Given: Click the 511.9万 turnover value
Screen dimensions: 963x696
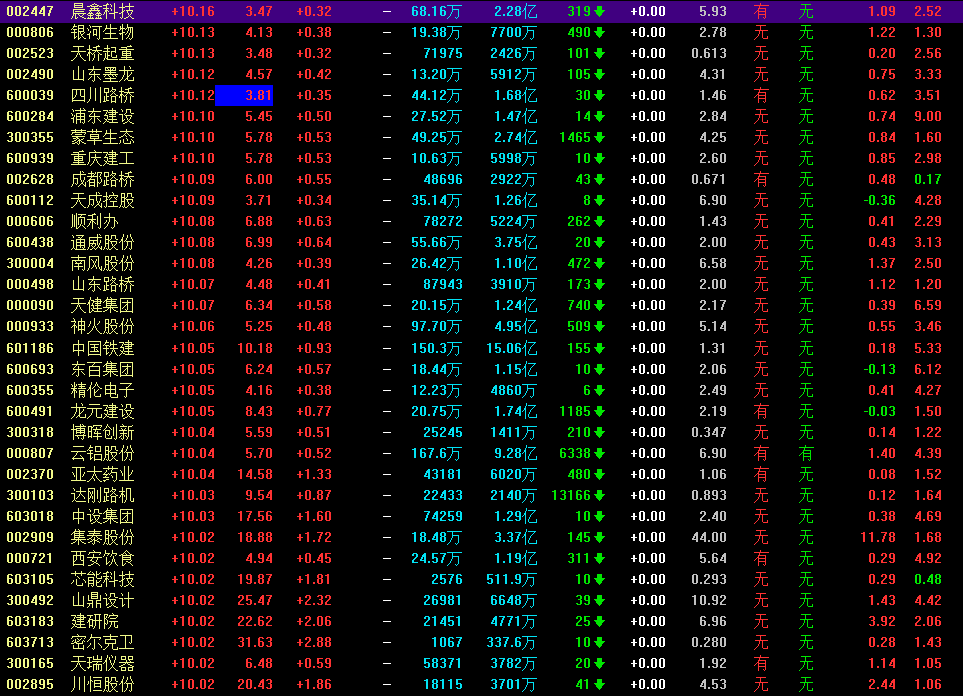Looking at the screenshot, I should pos(511,579).
